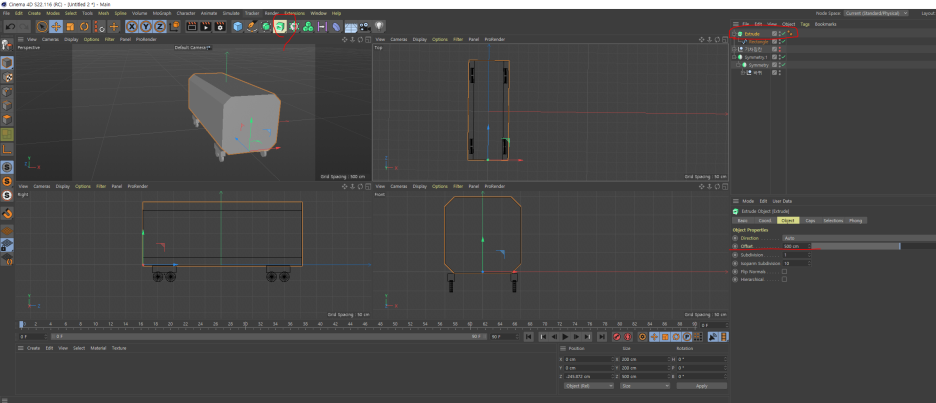936x403 pixels.
Task: Click the Render to Picture Viewer icon
Action: point(208,26)
